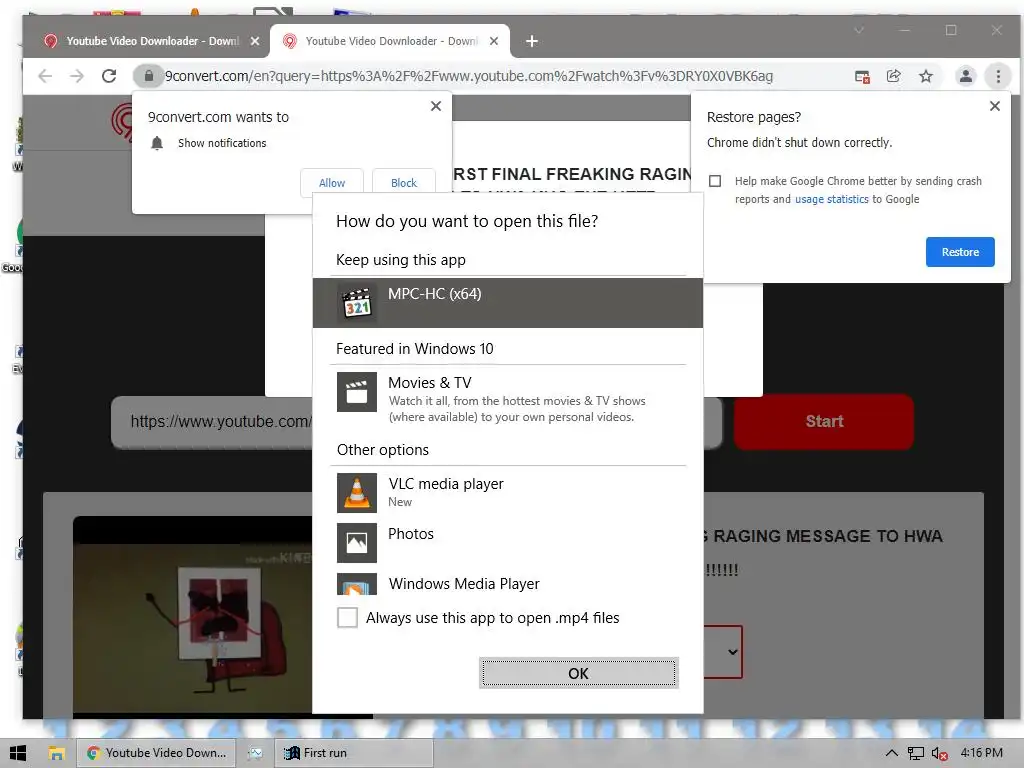
Task: Pick VLC media player icon
Action: point(357,492)
